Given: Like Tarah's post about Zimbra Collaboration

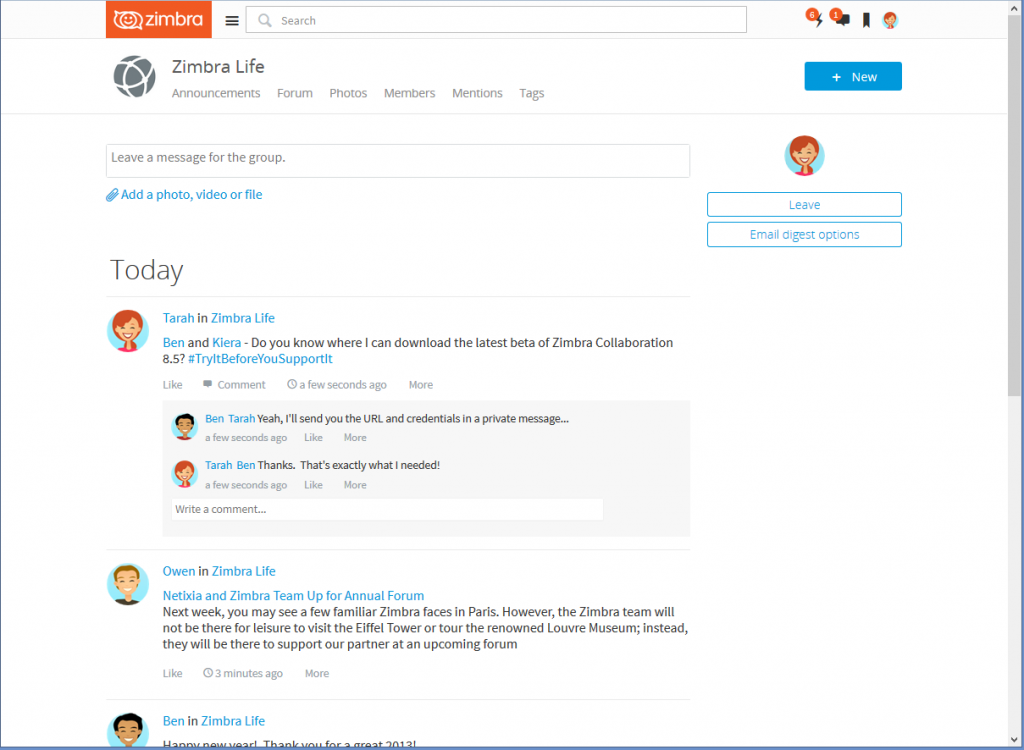Looking at the screenshot, I should (172, 385).
